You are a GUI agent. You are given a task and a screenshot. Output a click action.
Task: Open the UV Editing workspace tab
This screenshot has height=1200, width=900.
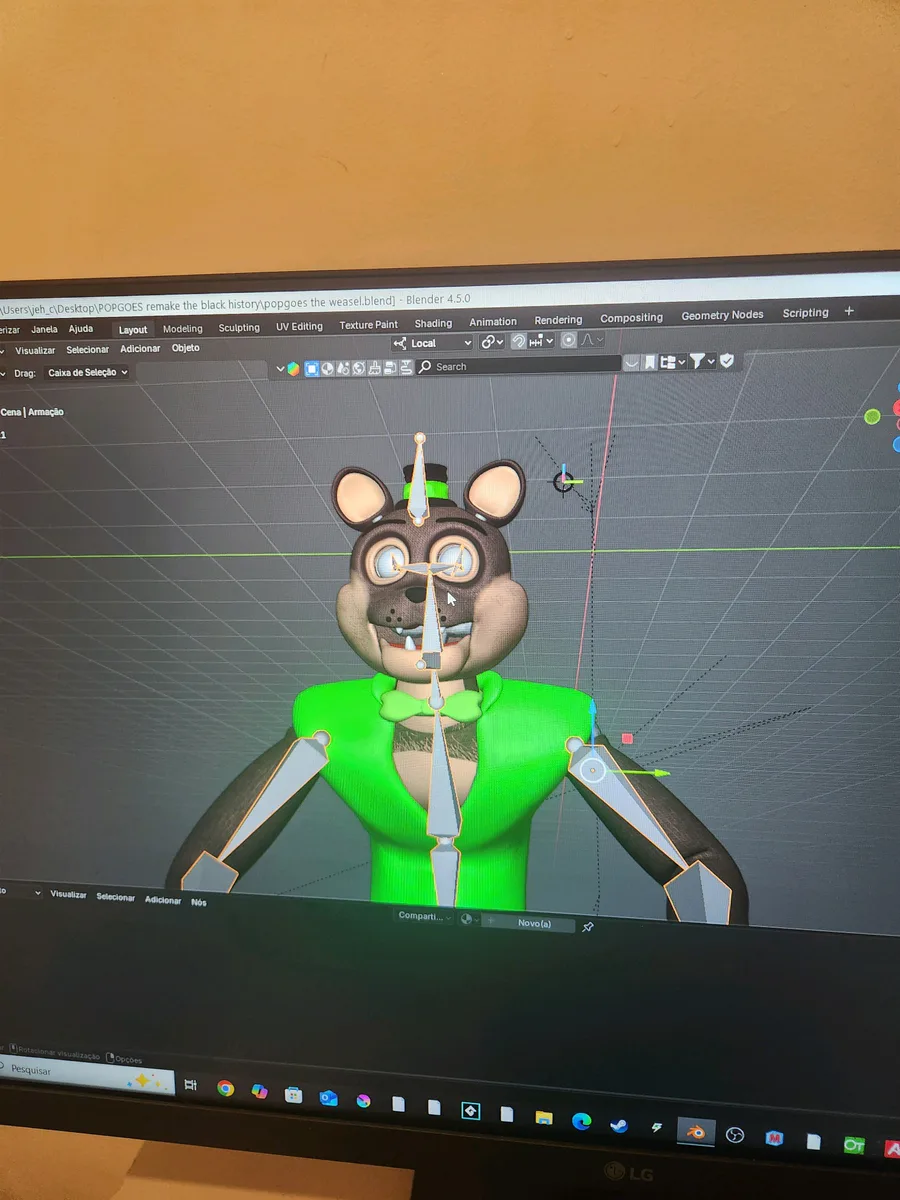click(299, 326)
